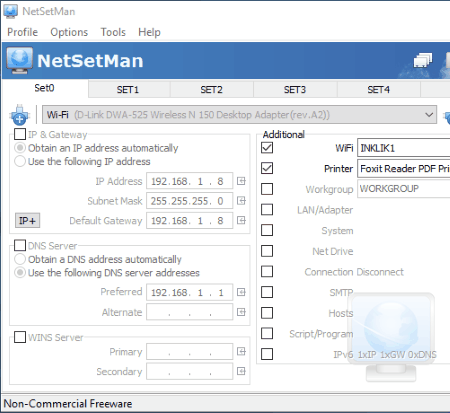Click the NetSetMan title bar app icon
450x413 pixels.
[10, 11]
